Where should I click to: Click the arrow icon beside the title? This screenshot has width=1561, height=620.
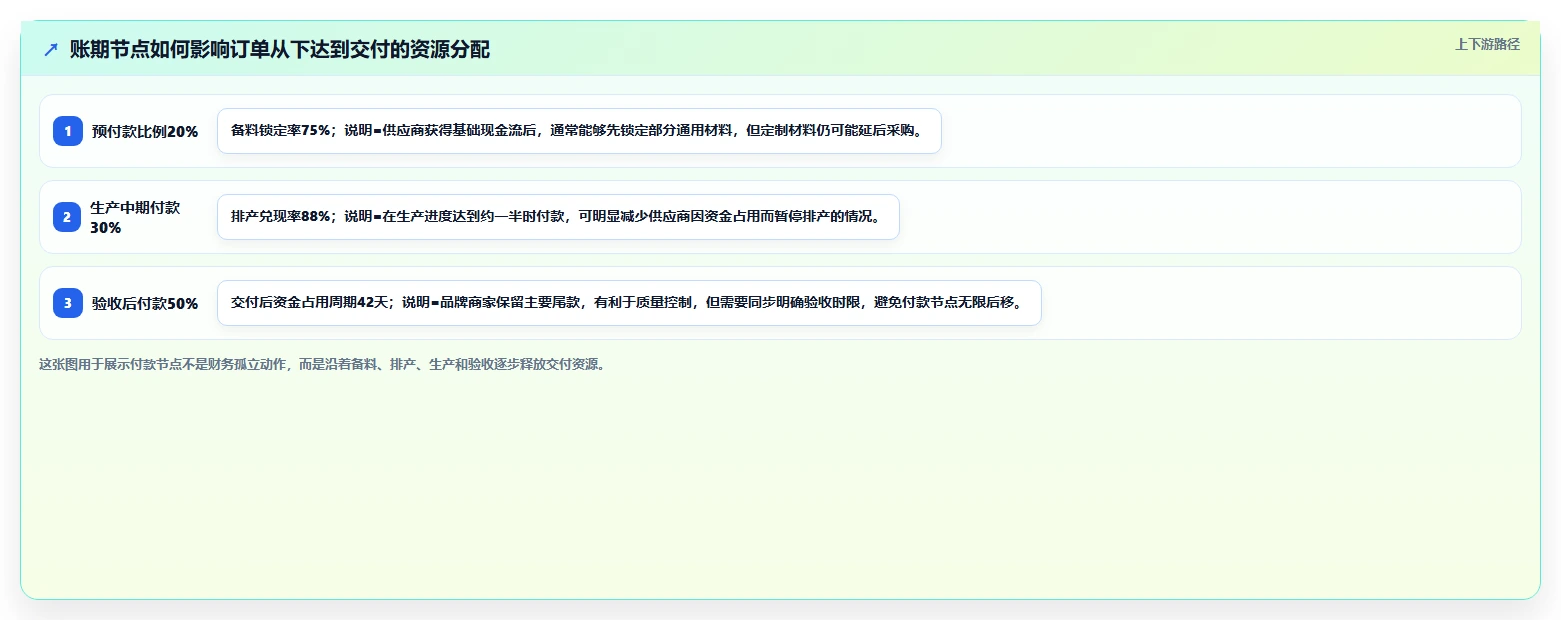click(51, 50)
